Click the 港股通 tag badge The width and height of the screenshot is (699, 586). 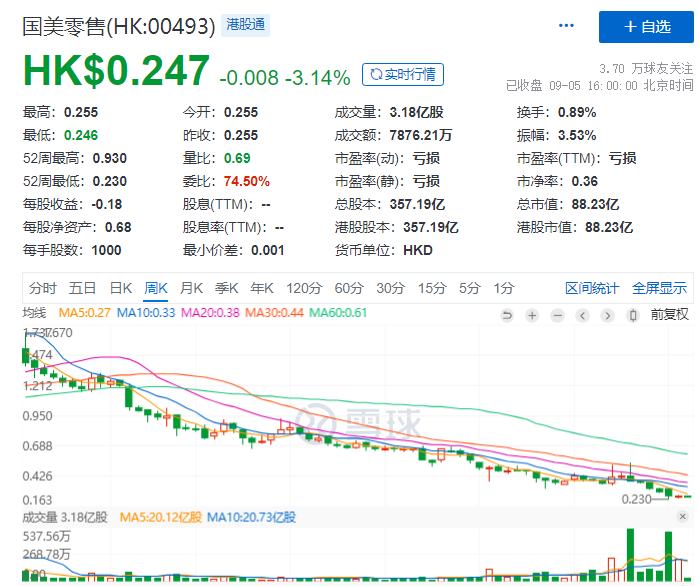click(x=247, y=25)
